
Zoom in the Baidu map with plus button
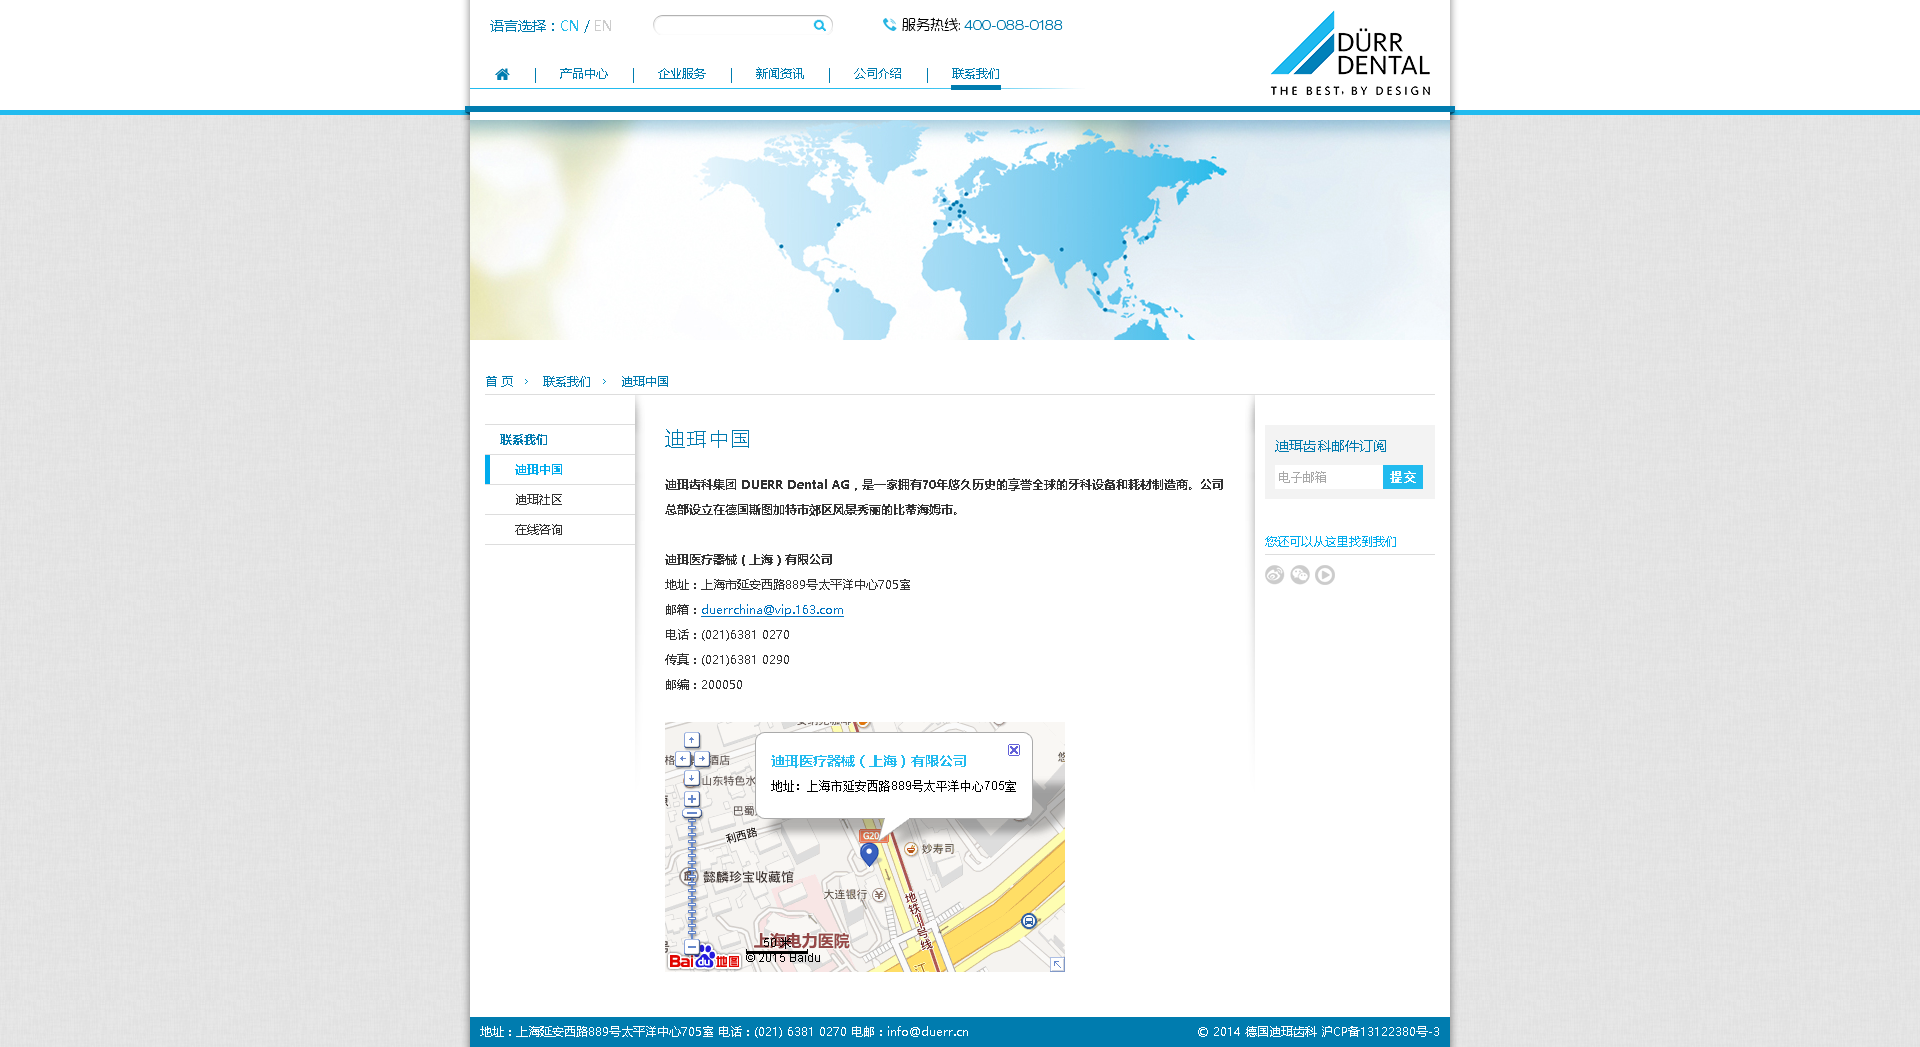[x=692, y=799]
